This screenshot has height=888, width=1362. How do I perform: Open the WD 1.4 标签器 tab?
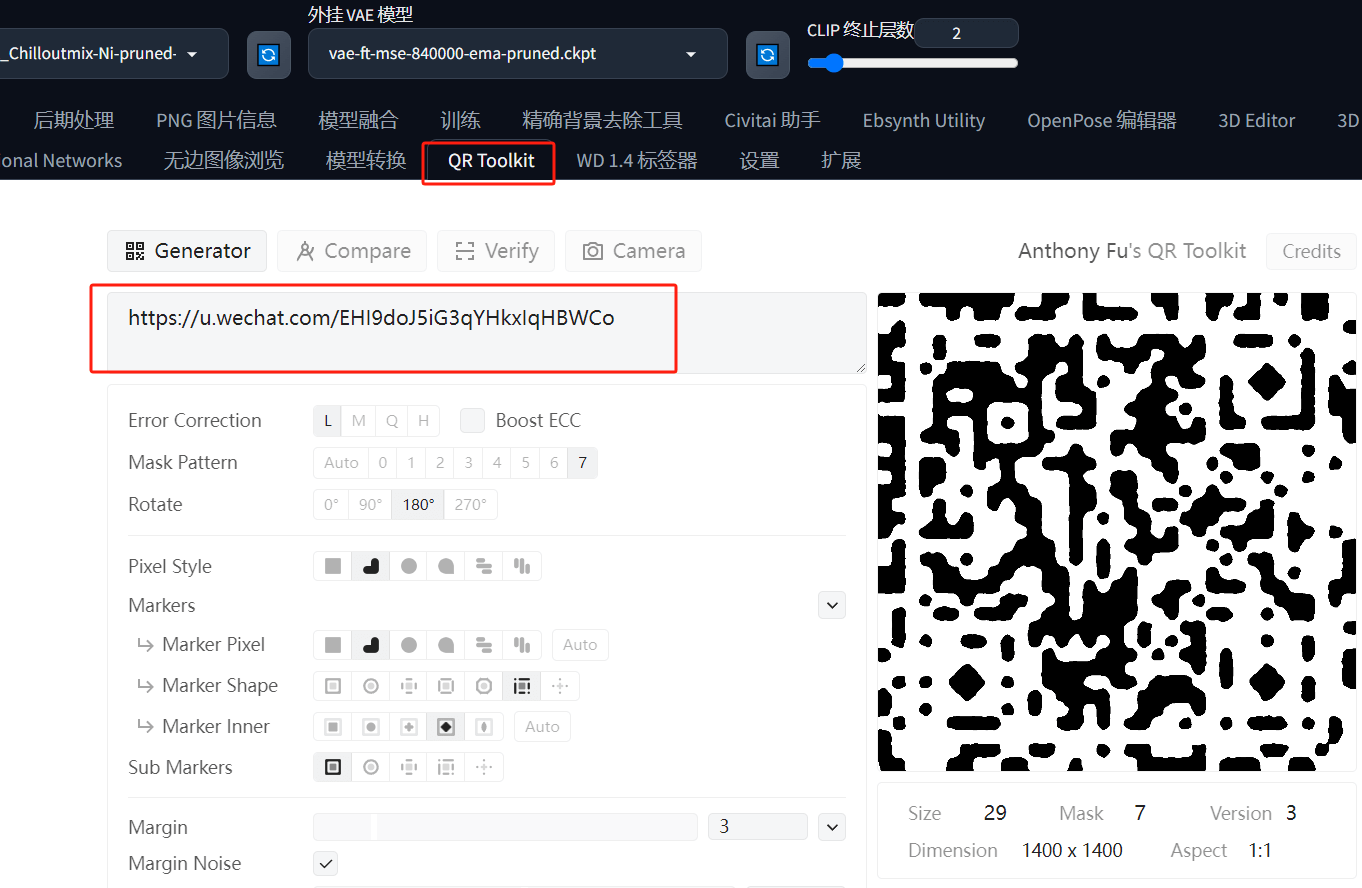click(x=637, y=161)
